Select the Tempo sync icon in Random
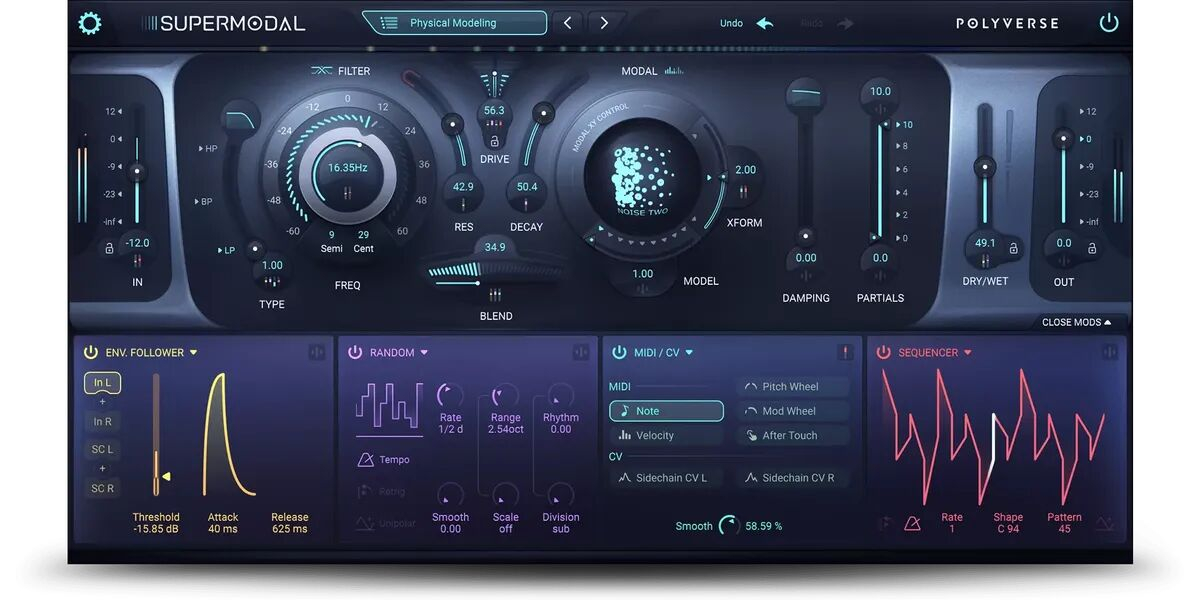Viewport: 1200px width, 600px height. 366,459
